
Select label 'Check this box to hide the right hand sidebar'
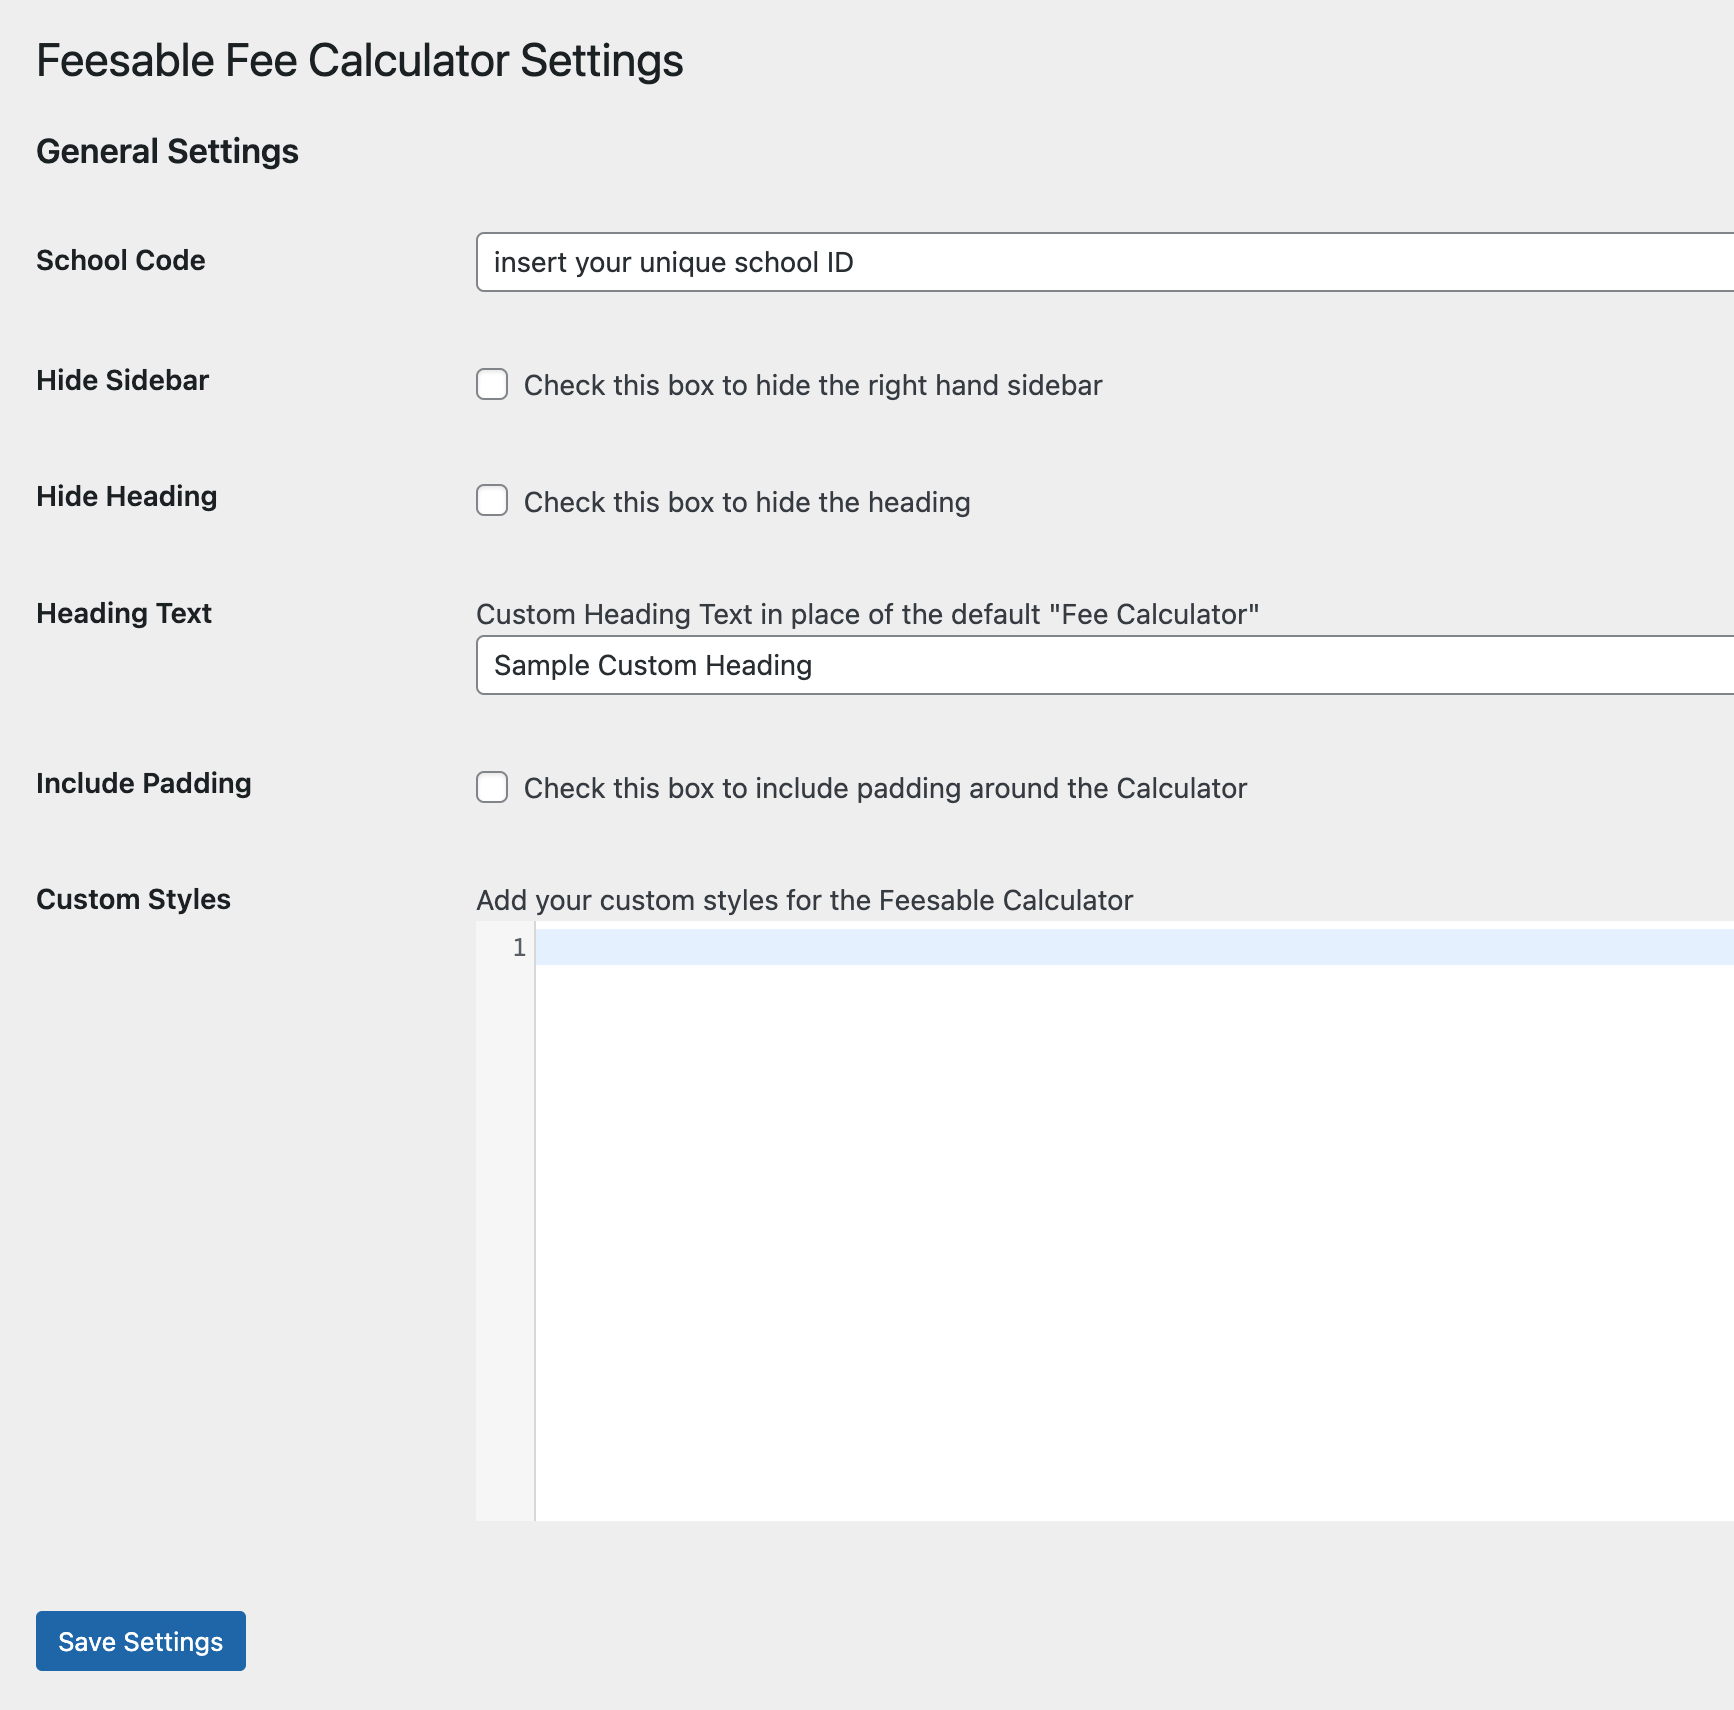[813, 385]
